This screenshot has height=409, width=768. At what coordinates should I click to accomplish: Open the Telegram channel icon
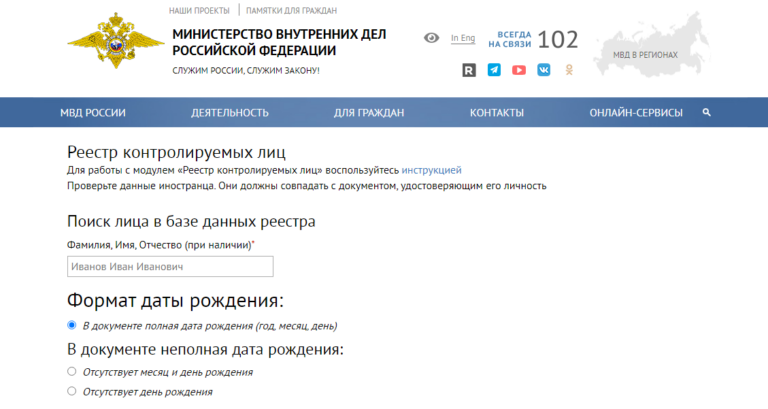click(x=494, y=70)
